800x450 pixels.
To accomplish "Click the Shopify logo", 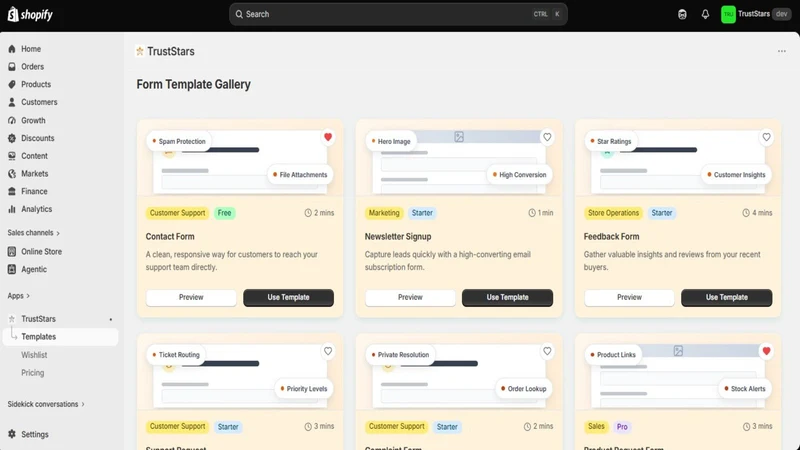I will coord(30,14).
